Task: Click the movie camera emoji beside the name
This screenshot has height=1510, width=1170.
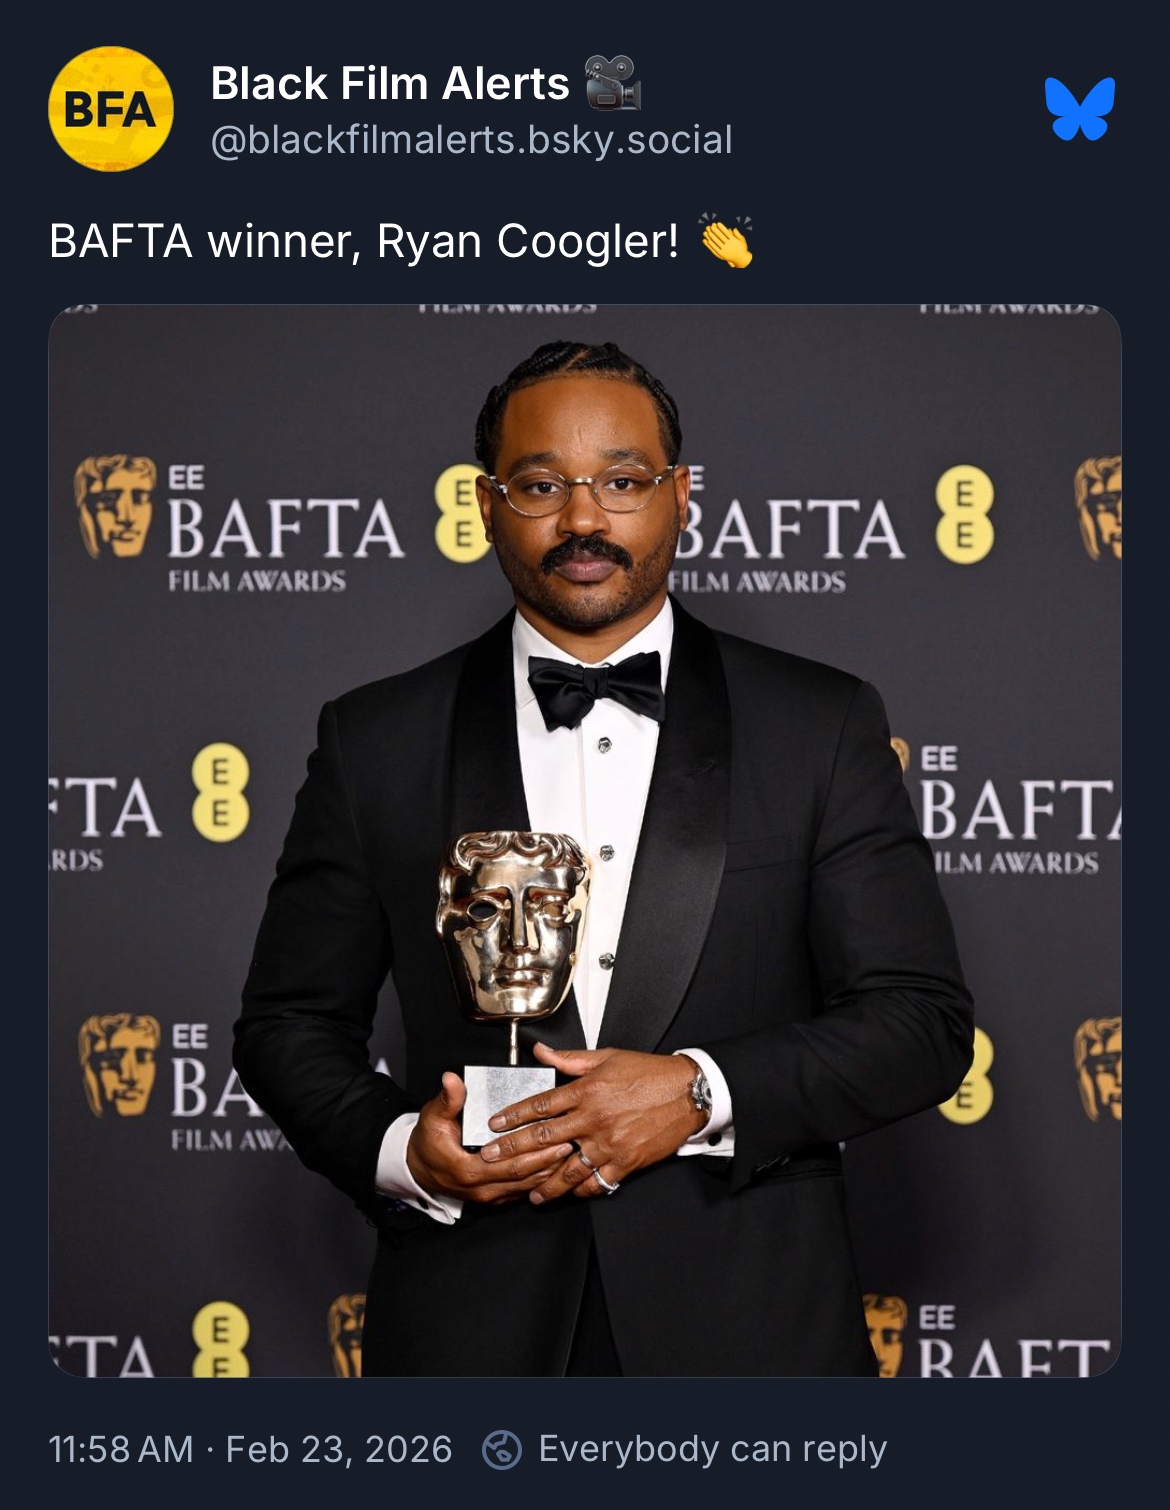Action: (x=612, y=83)
